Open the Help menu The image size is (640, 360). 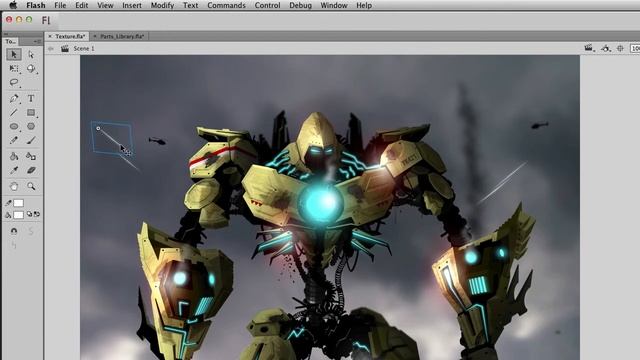[364, 5]
